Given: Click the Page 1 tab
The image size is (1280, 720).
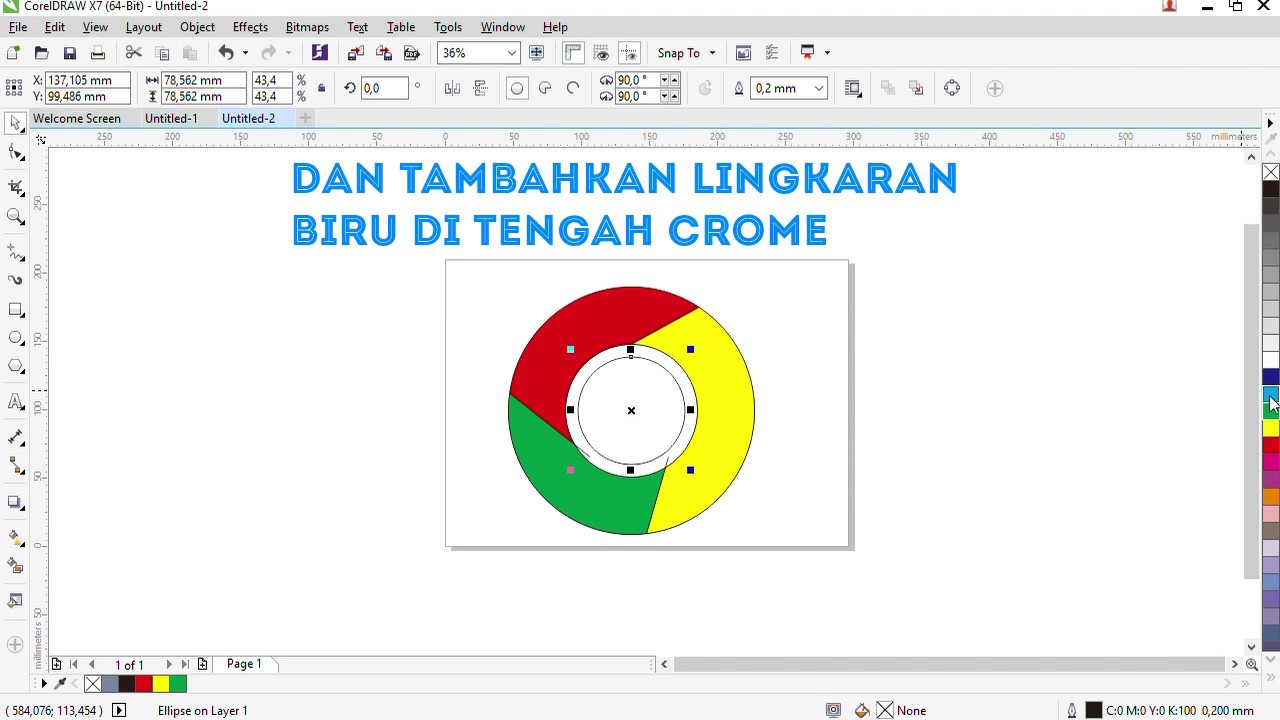Looking at the screenshot, I should click(244, 664).
